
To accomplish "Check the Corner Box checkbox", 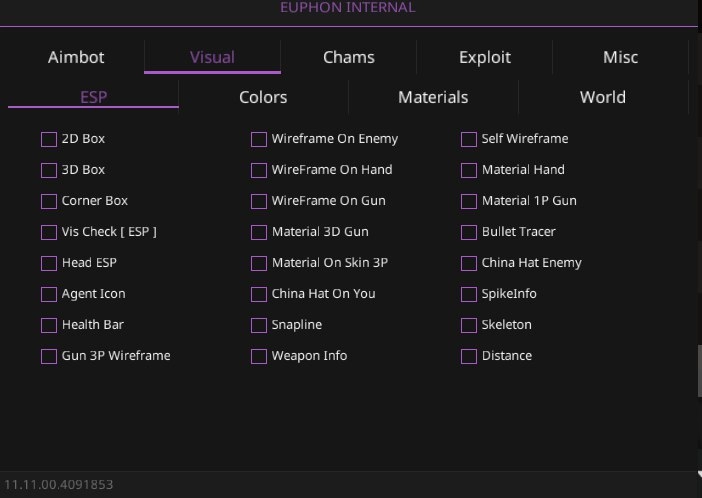I will (x=48, y=201).
